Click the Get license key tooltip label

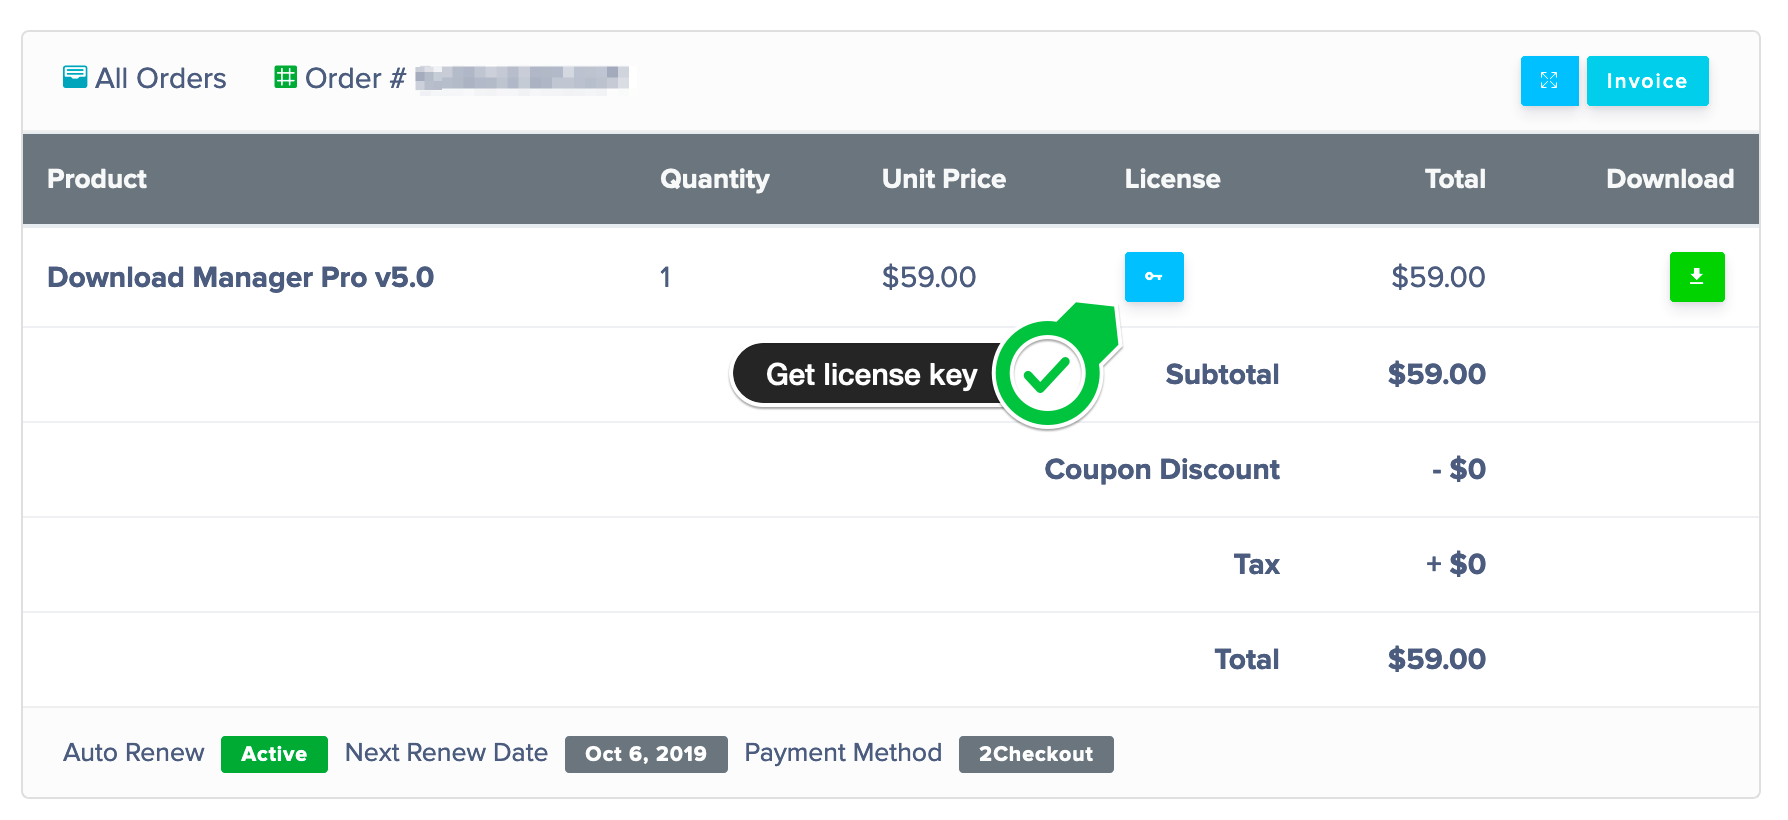[x=871, y=374]
